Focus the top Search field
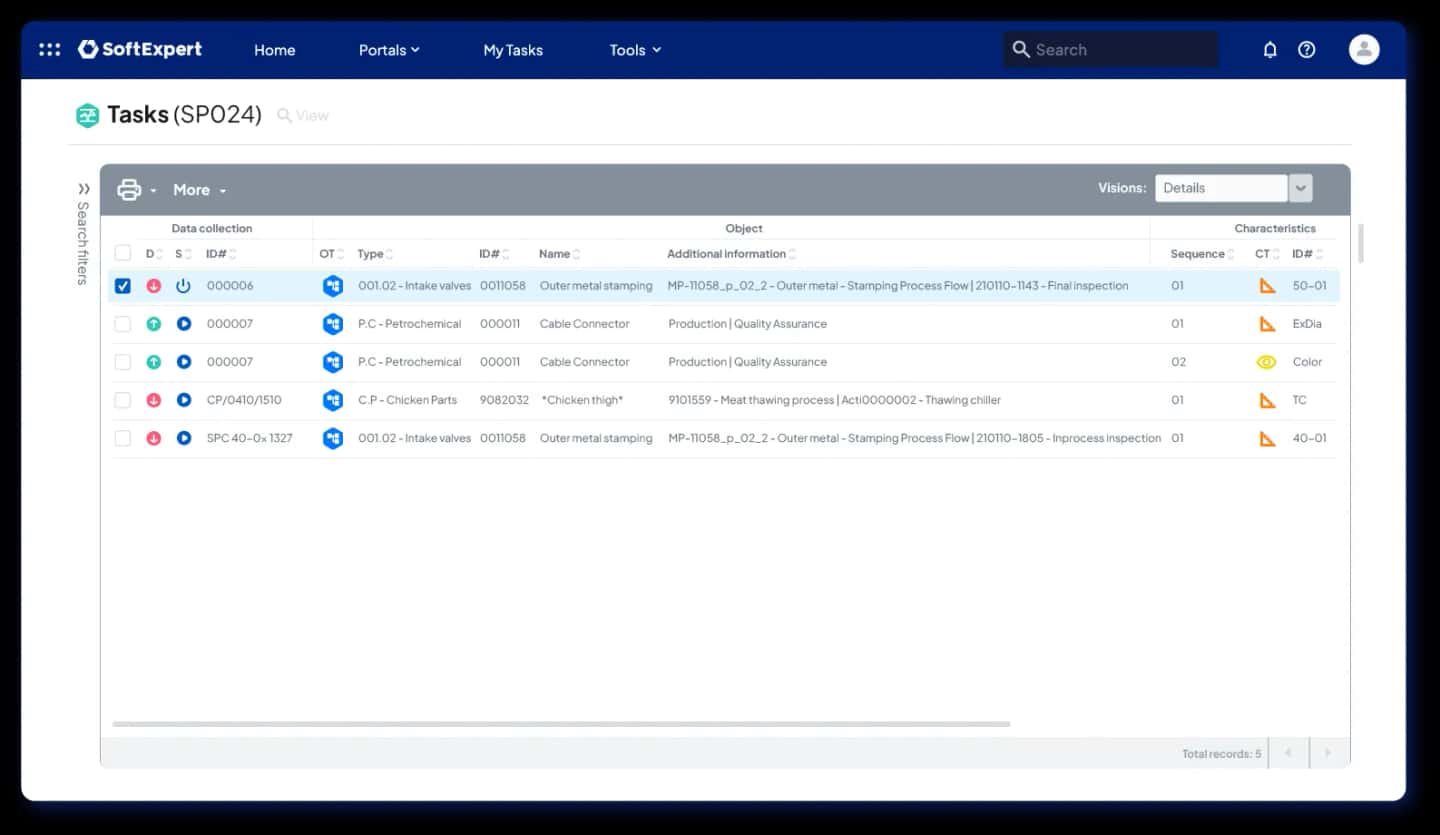The height and width of the screenshot is (835, 1440). (1110, 50)
